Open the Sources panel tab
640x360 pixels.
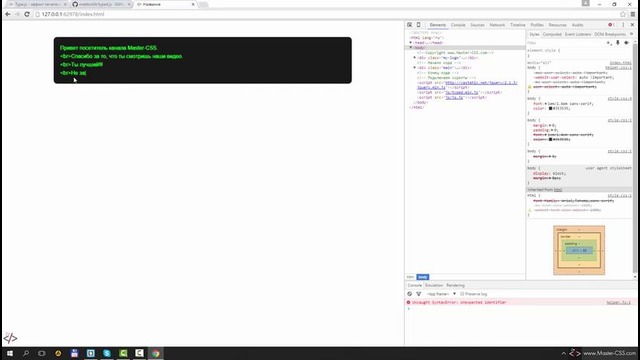477,25
